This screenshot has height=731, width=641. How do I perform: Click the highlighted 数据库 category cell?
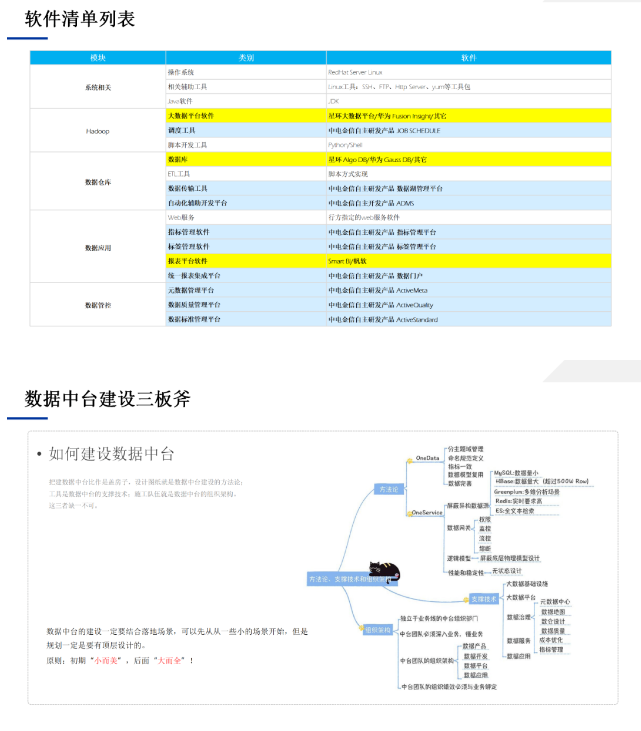[246, 159]
